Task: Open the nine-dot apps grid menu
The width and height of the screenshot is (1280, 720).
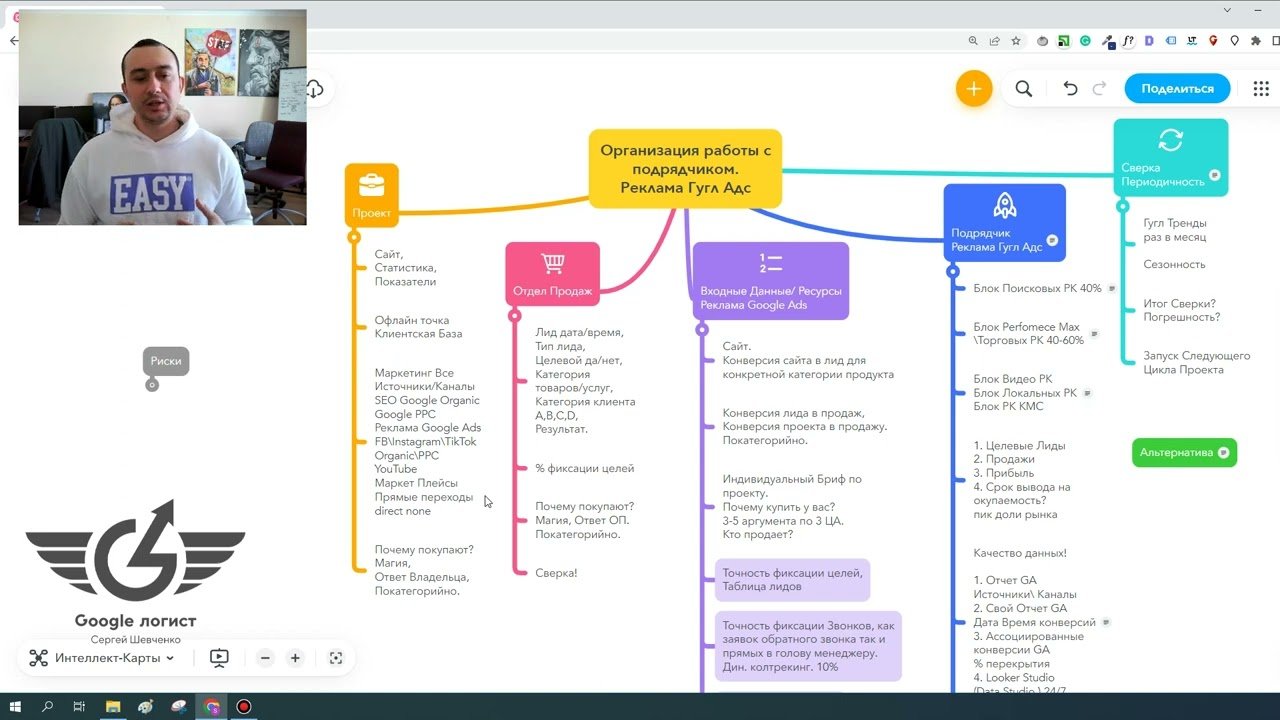Action: tap(1260, 89)
